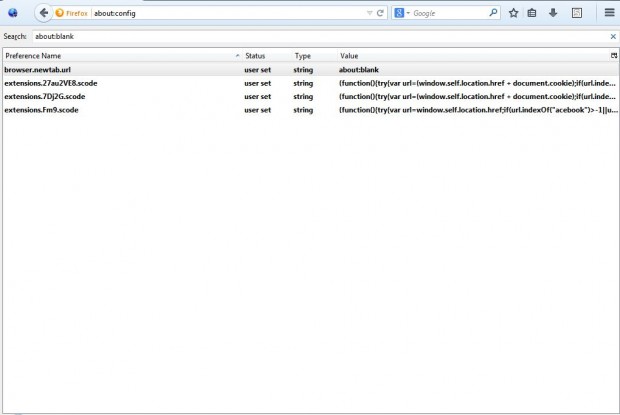Screen dimensions: 620x415
Task: Bookmark this page with the star
Action: click(513, 13)
